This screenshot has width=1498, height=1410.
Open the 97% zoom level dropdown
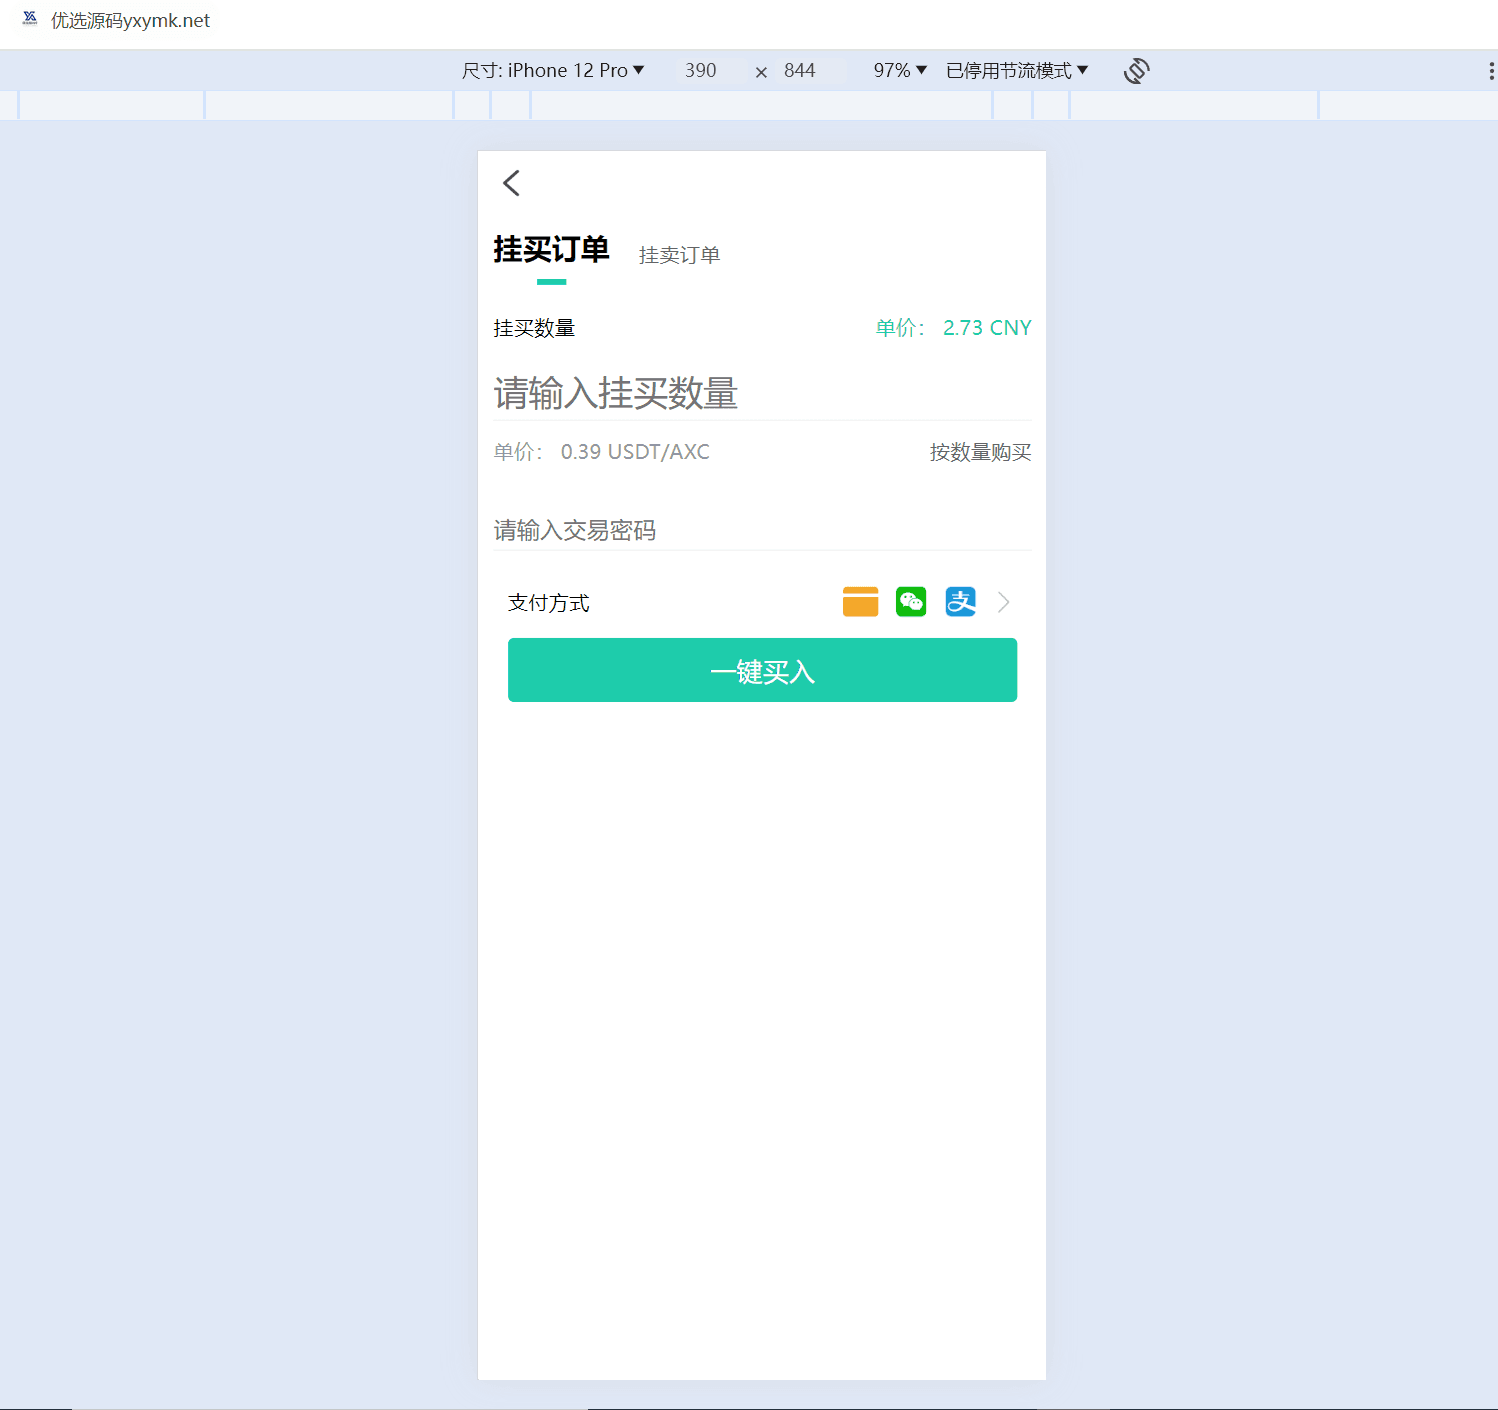pos(900,71)
